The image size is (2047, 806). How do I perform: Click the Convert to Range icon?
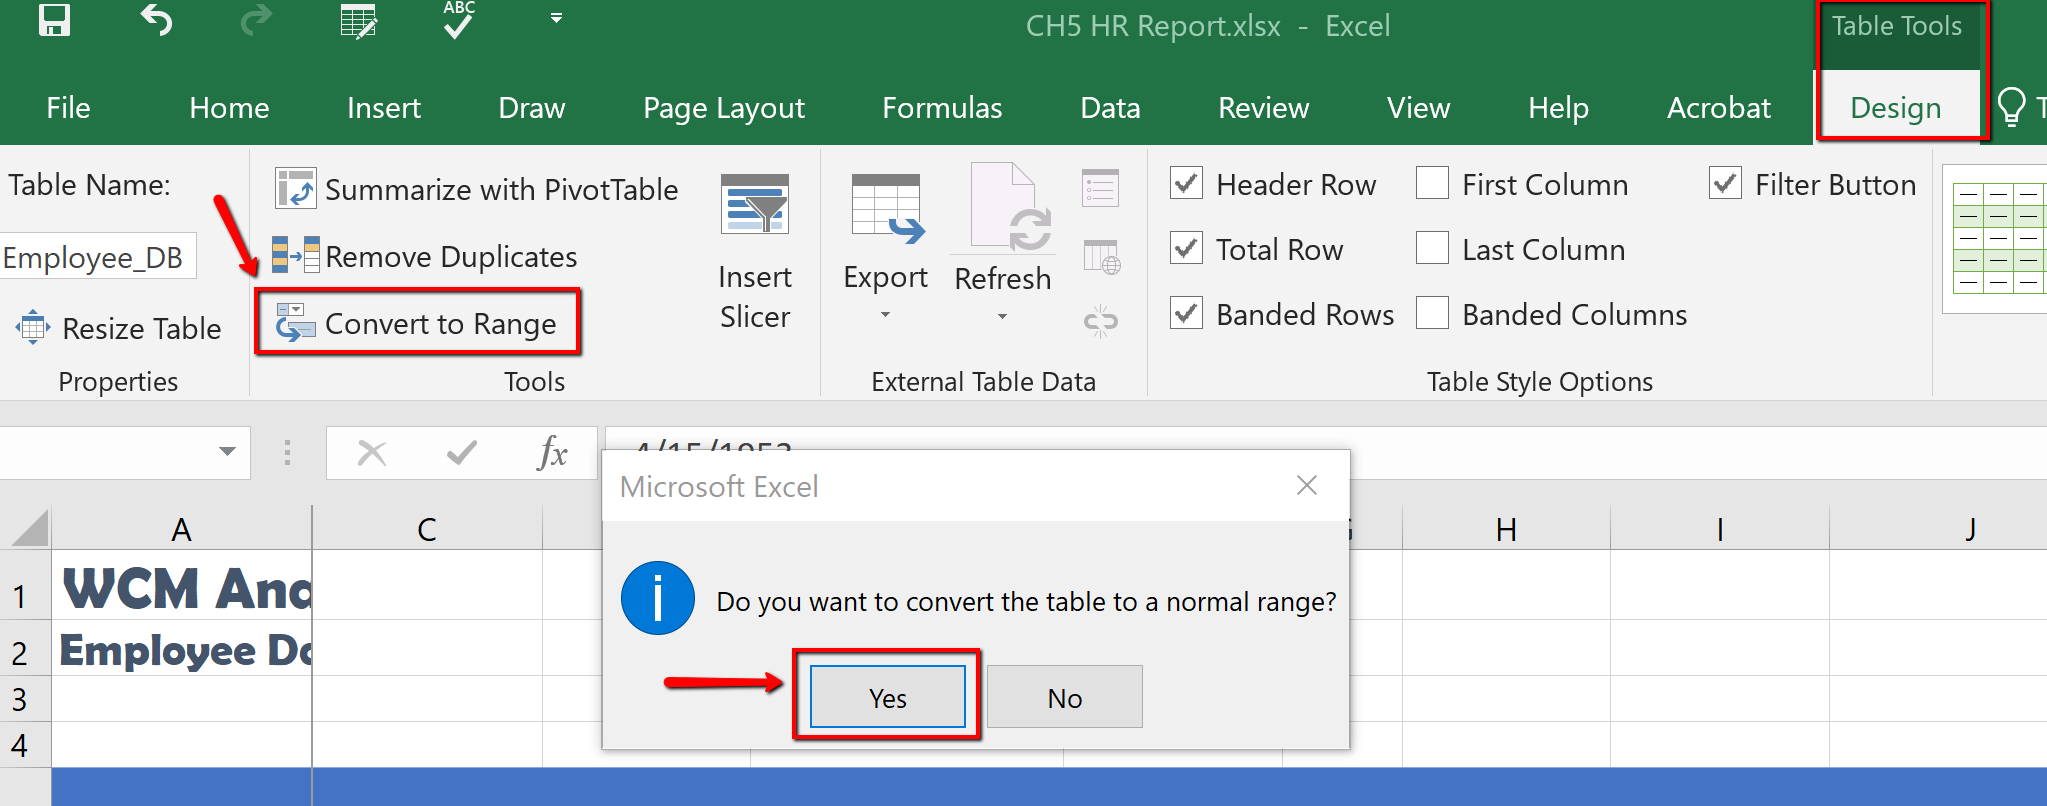(295, 322)
